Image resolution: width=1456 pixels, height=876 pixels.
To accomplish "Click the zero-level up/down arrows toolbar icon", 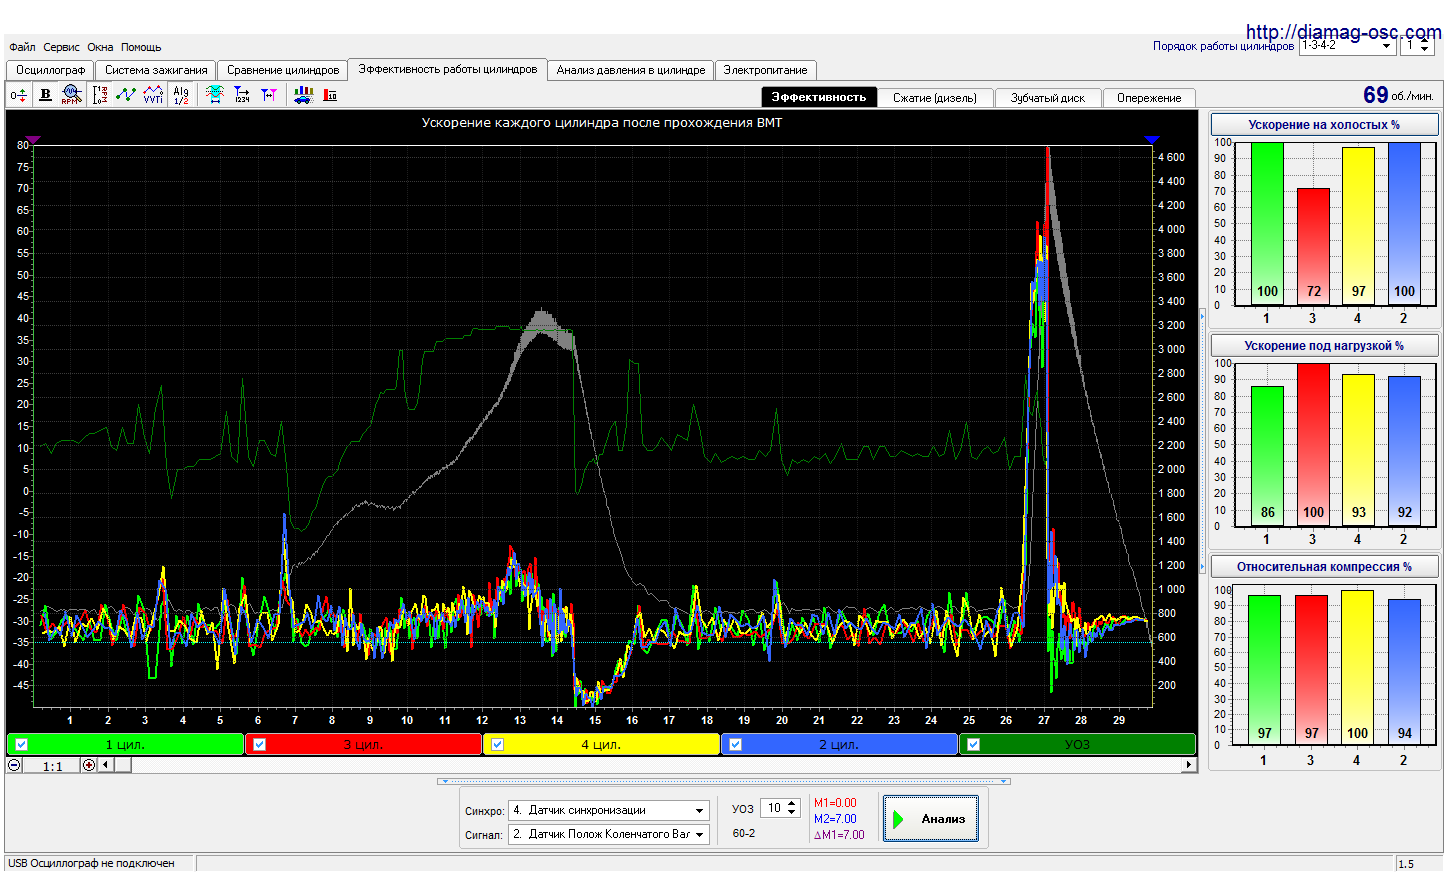I will (18, 95).
